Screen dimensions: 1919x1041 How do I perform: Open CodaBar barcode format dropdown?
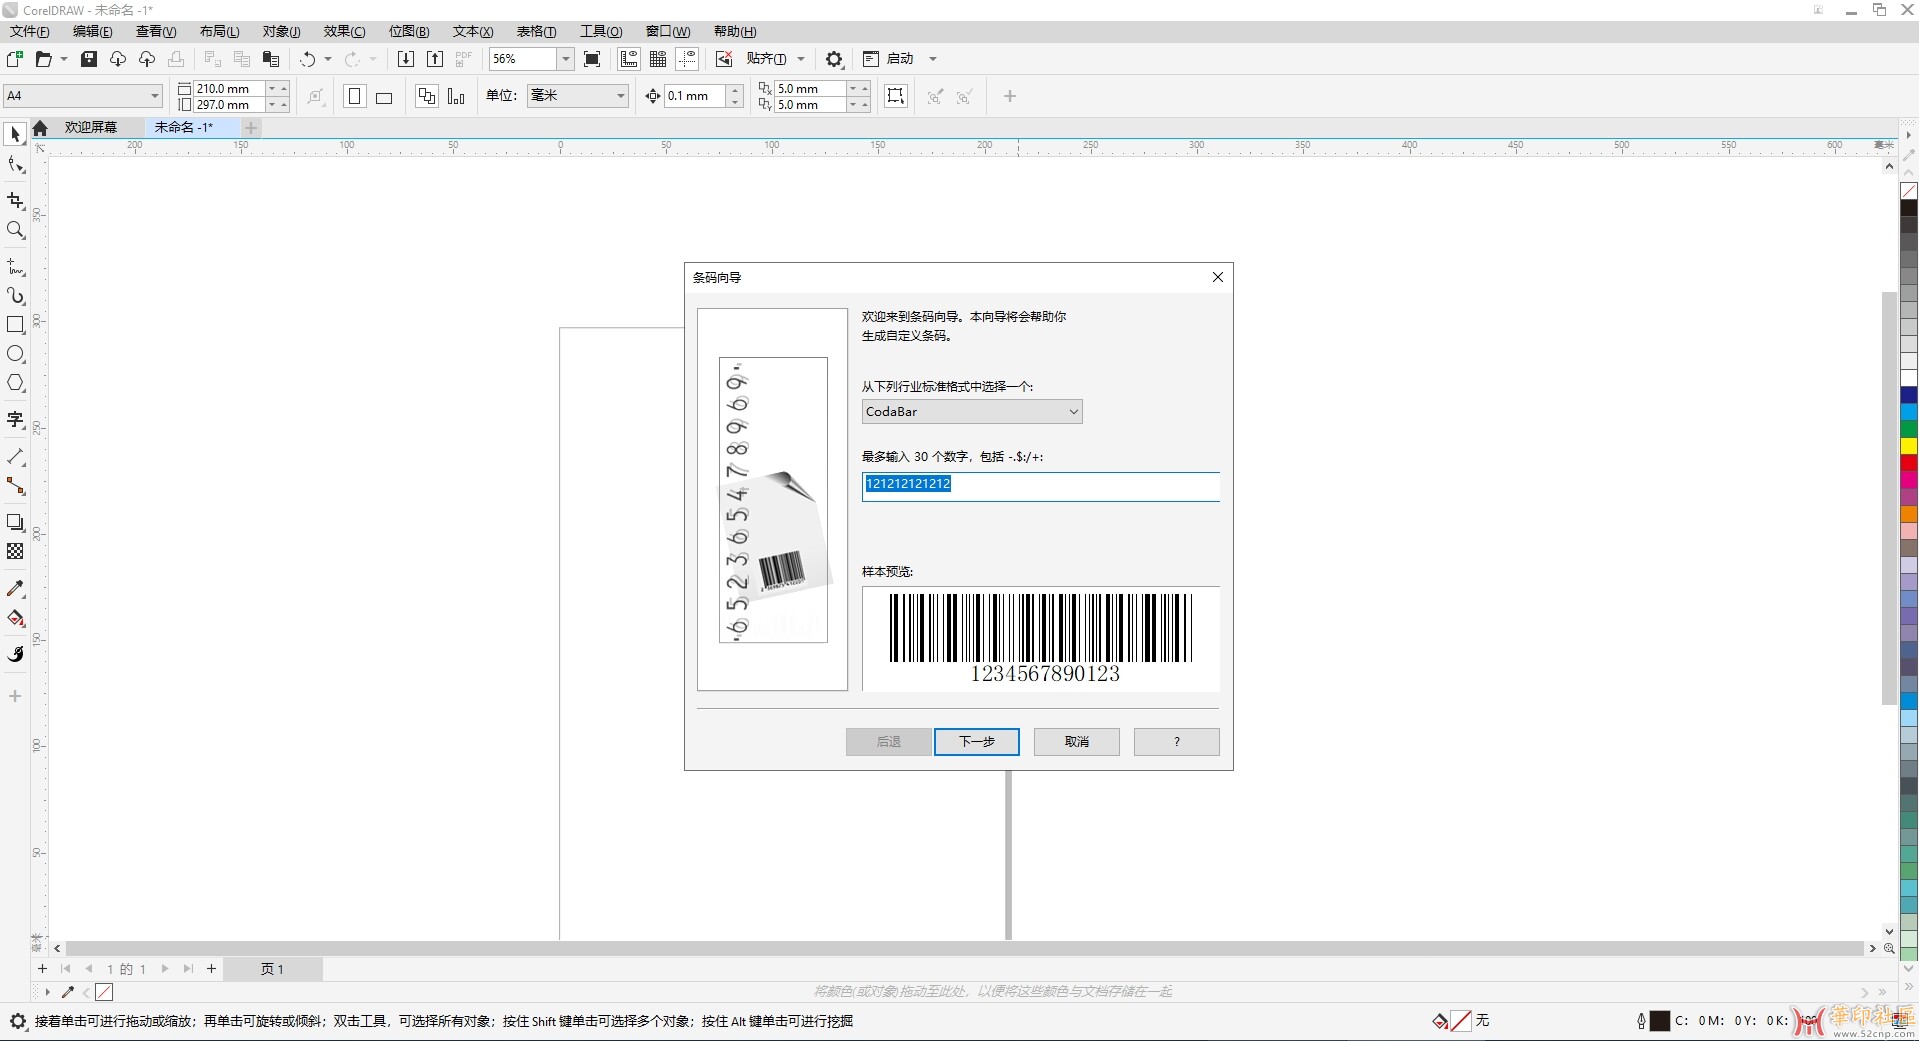coord(972,412)
